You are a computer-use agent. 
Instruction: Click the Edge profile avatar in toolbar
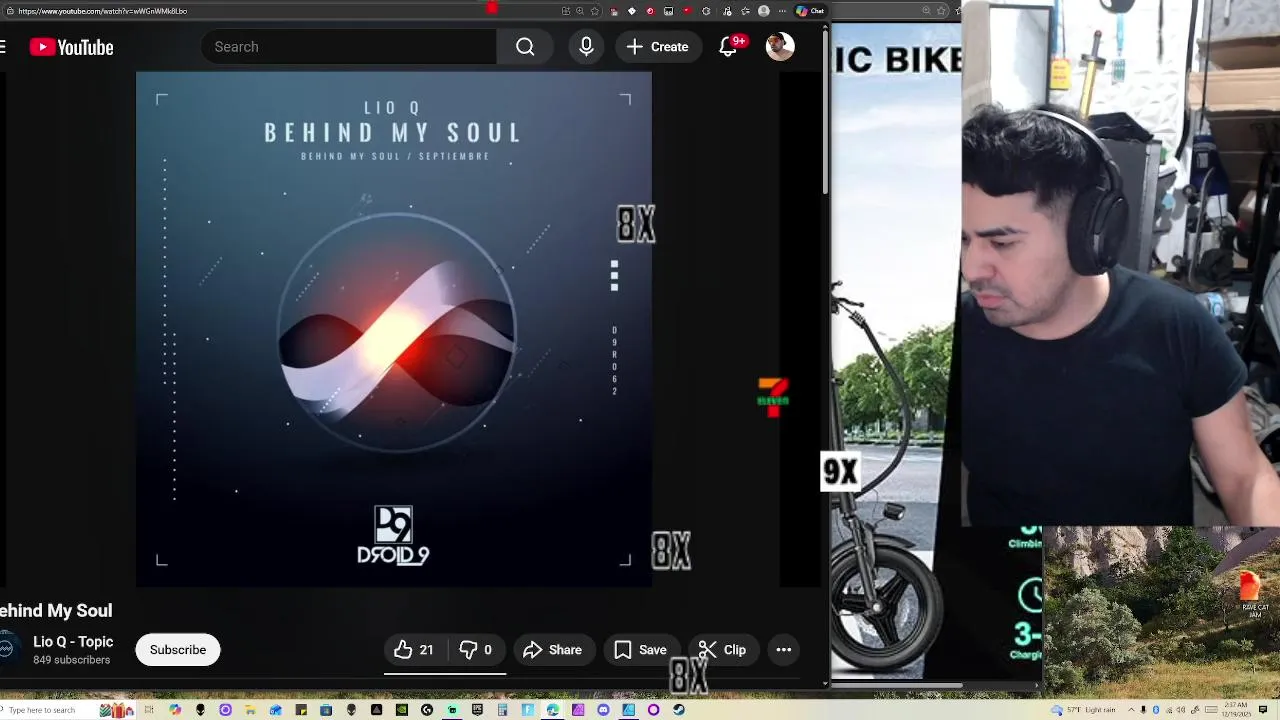764,11
